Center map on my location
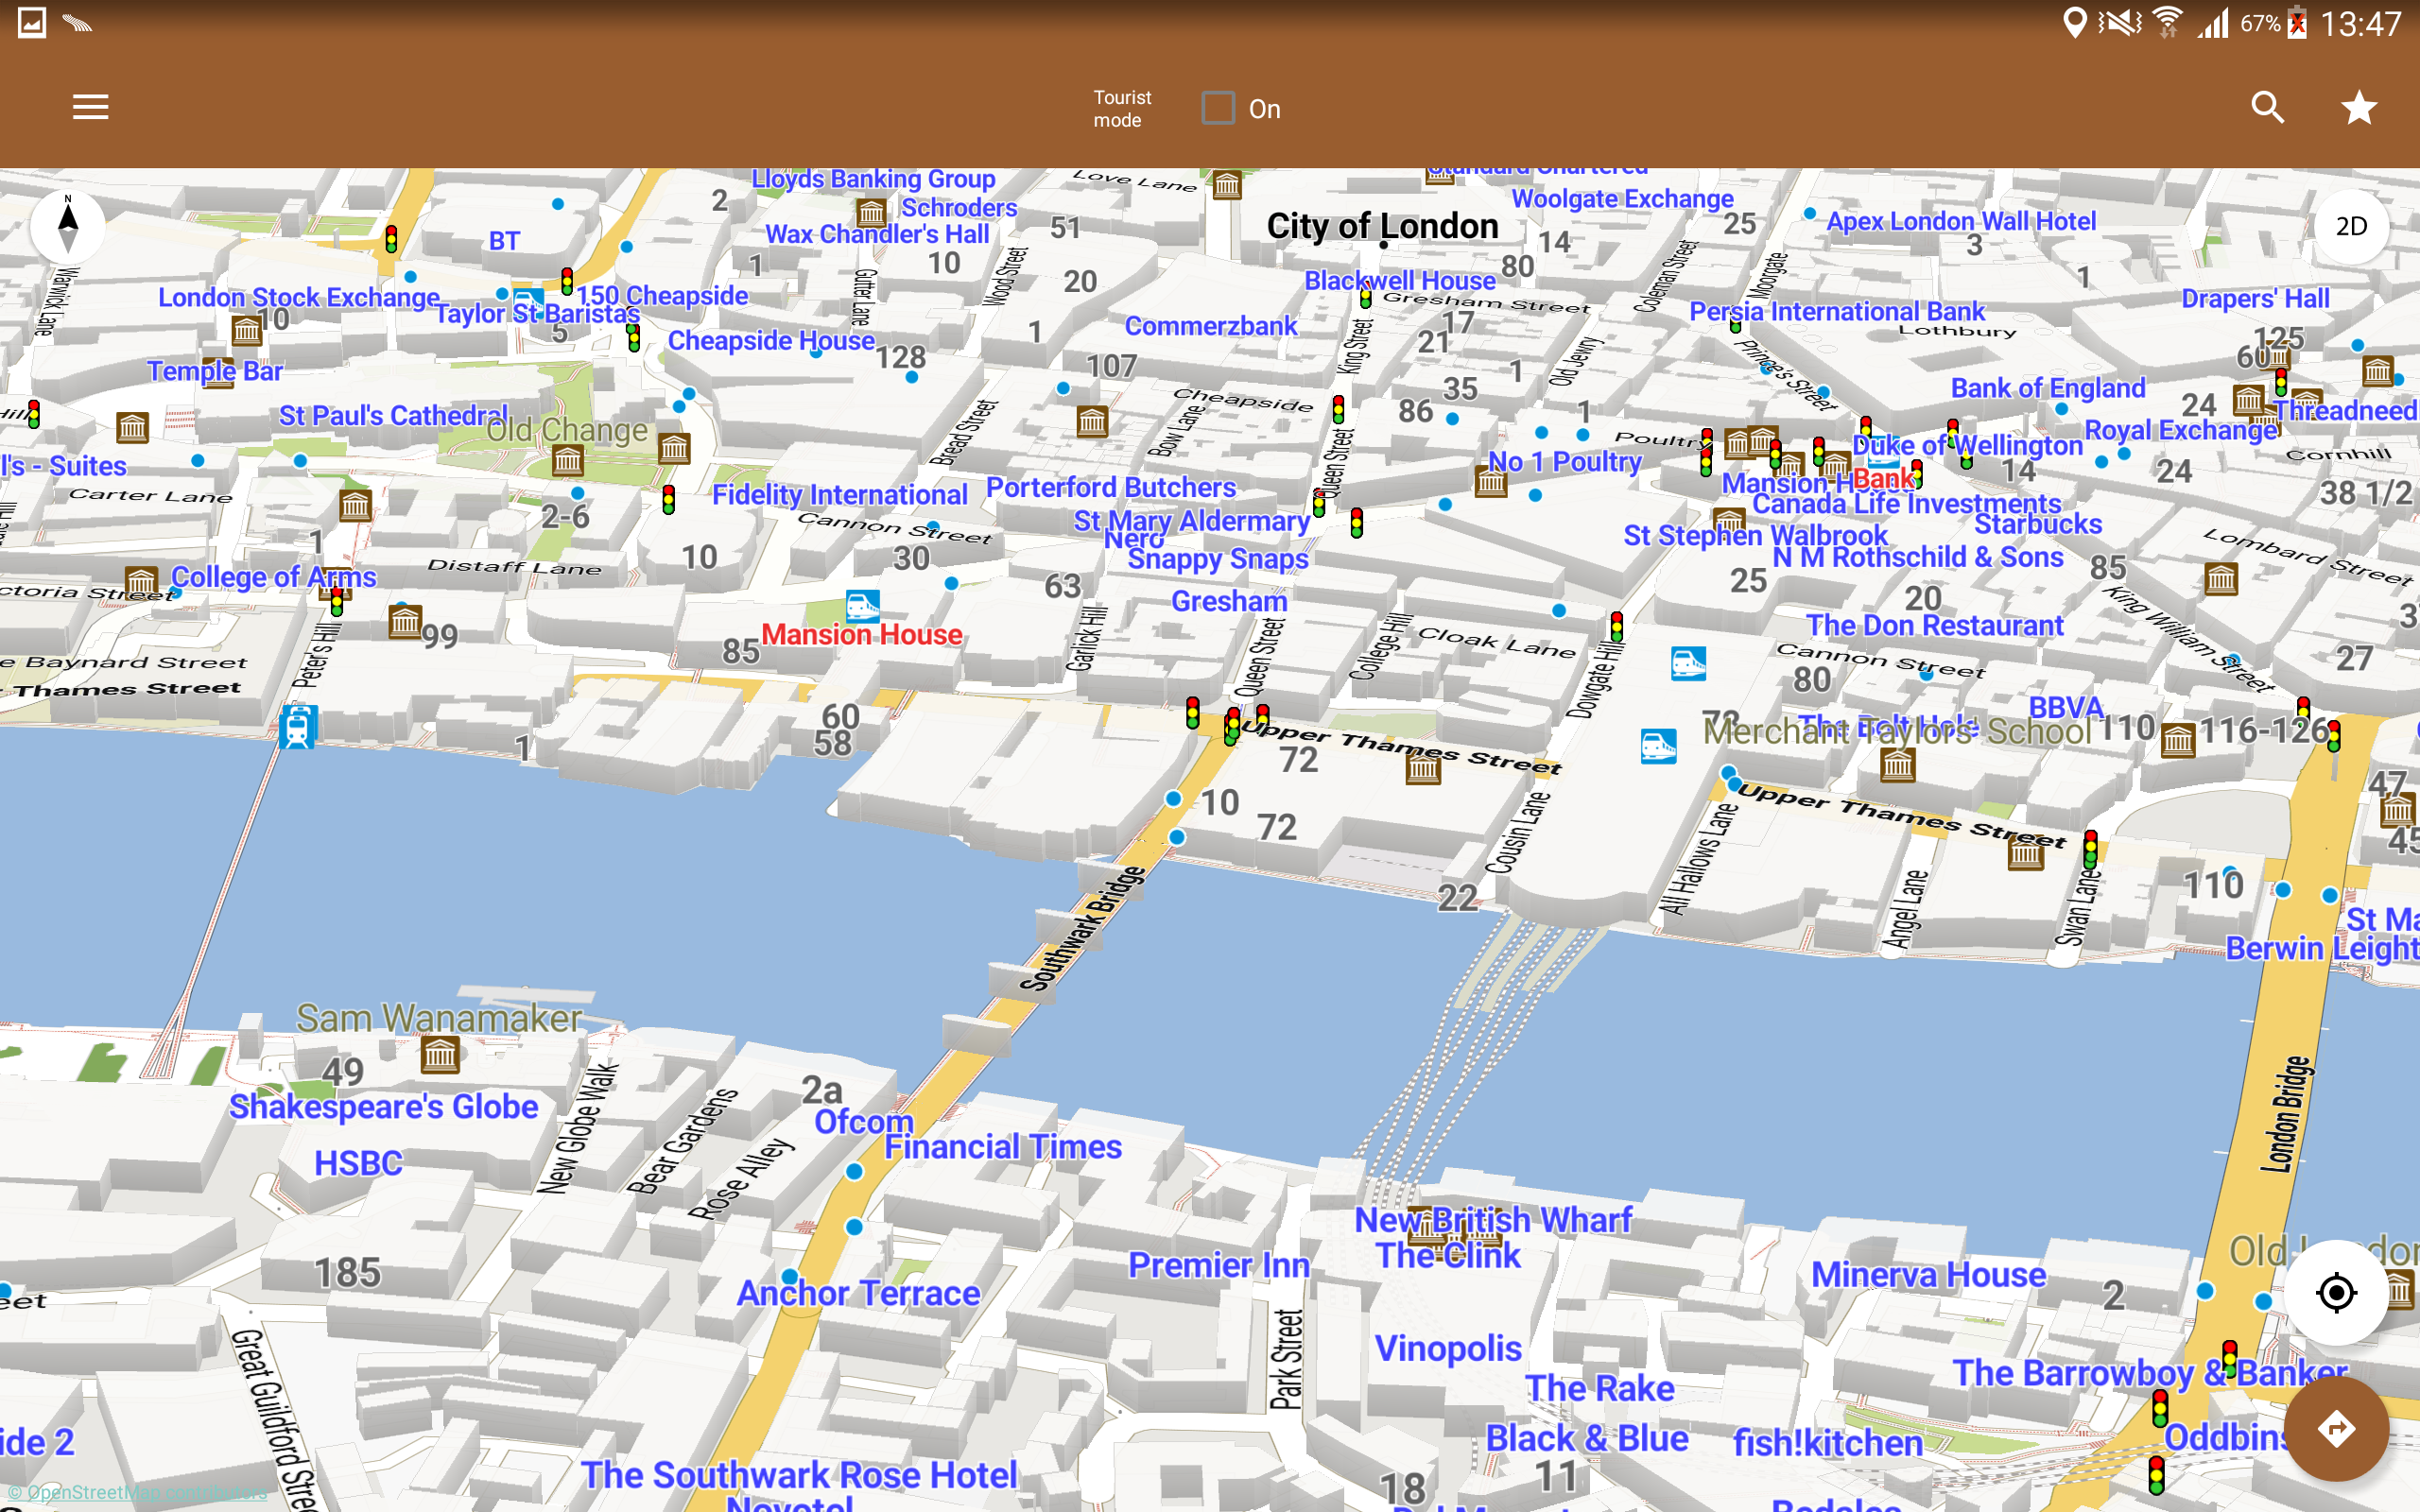The width and height of the screenshot is (2420, 1512). (x=2335, y=1292)
